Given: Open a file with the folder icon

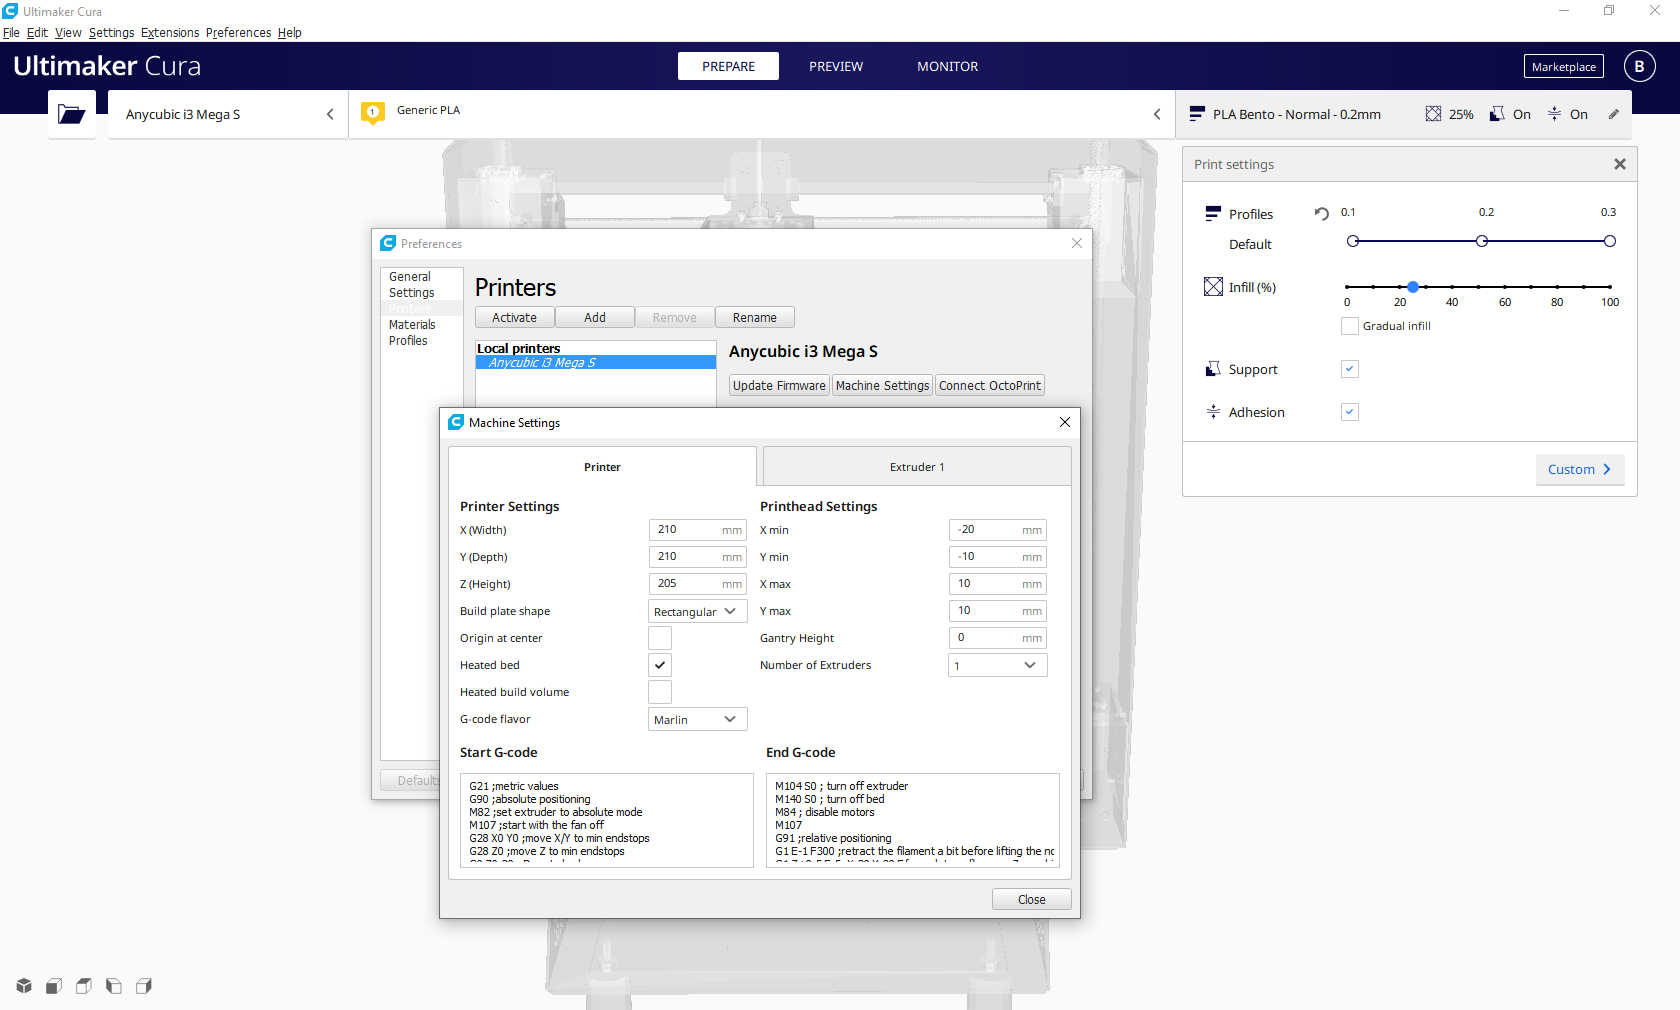Looking at the screenshot, I should [x=72, y=114].
